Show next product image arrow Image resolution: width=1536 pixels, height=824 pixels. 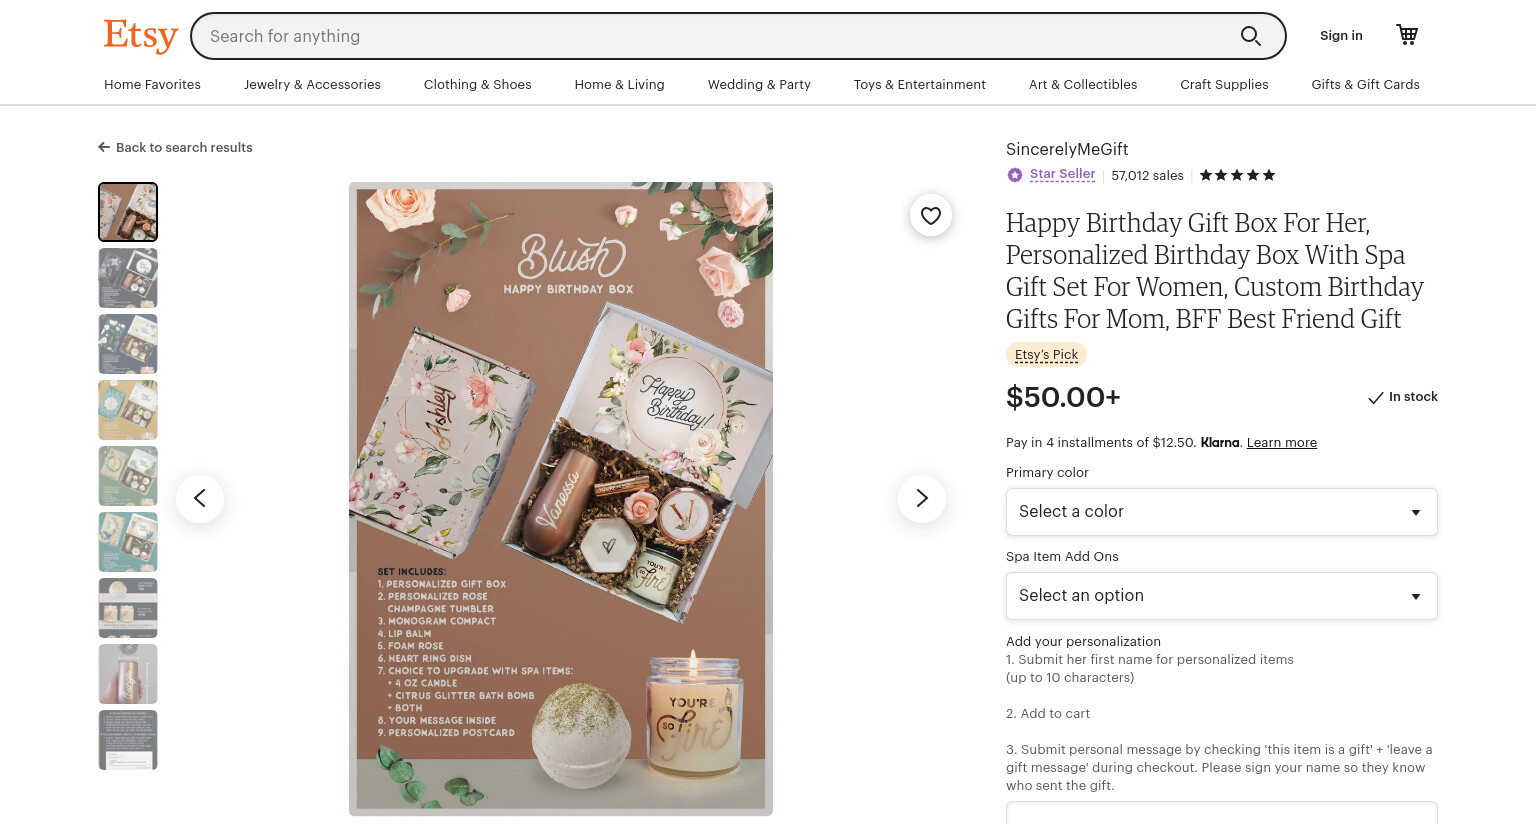922,498
